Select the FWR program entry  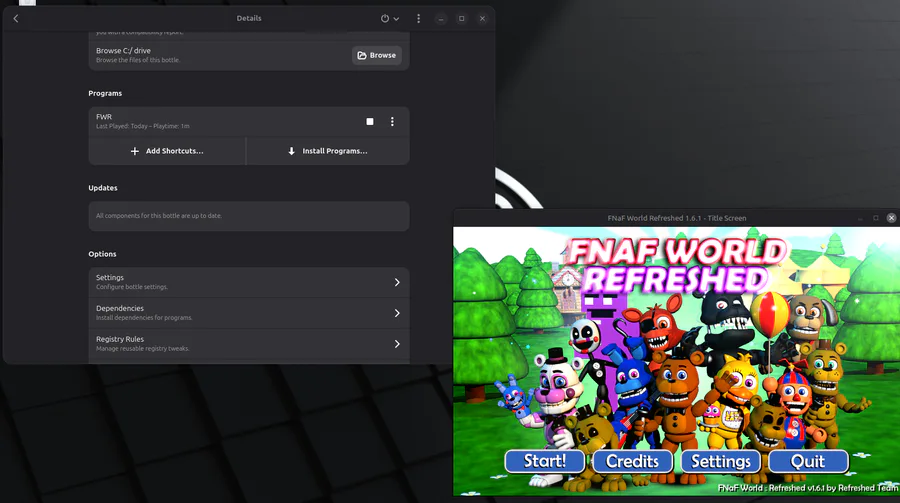[x=249, y=121]
